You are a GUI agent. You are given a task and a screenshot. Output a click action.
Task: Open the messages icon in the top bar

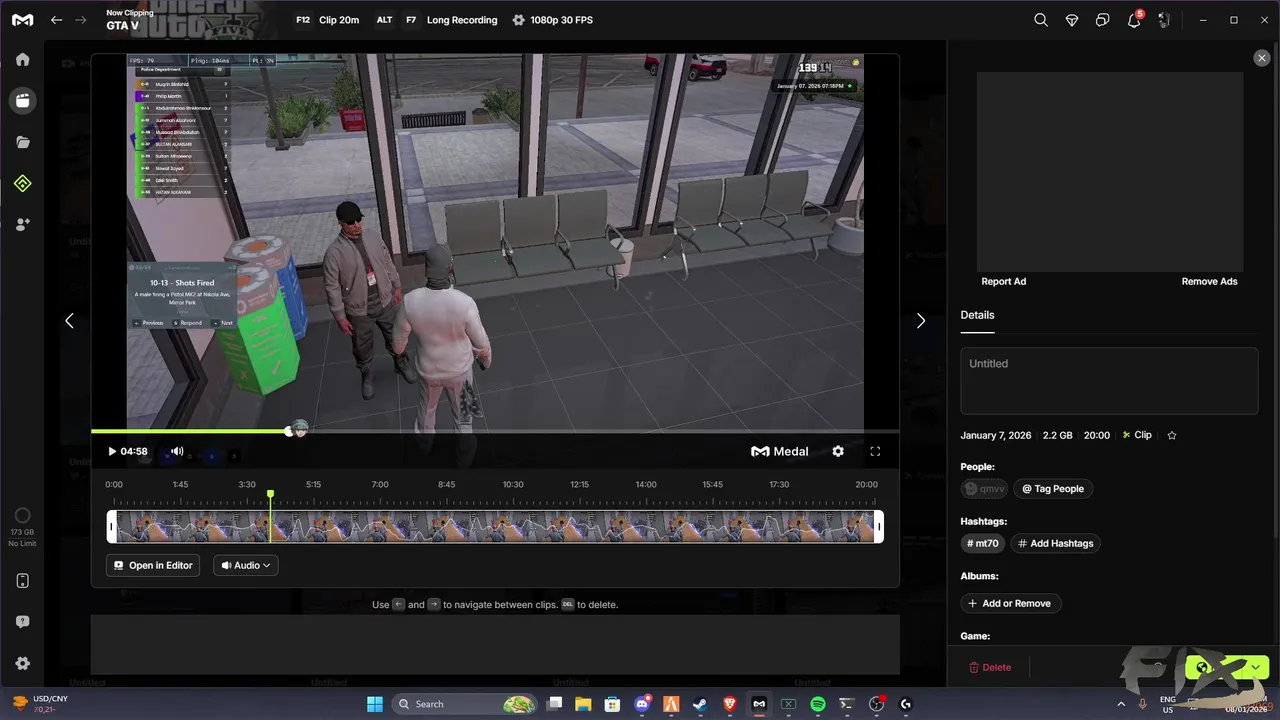click(x=1103, y=20)
